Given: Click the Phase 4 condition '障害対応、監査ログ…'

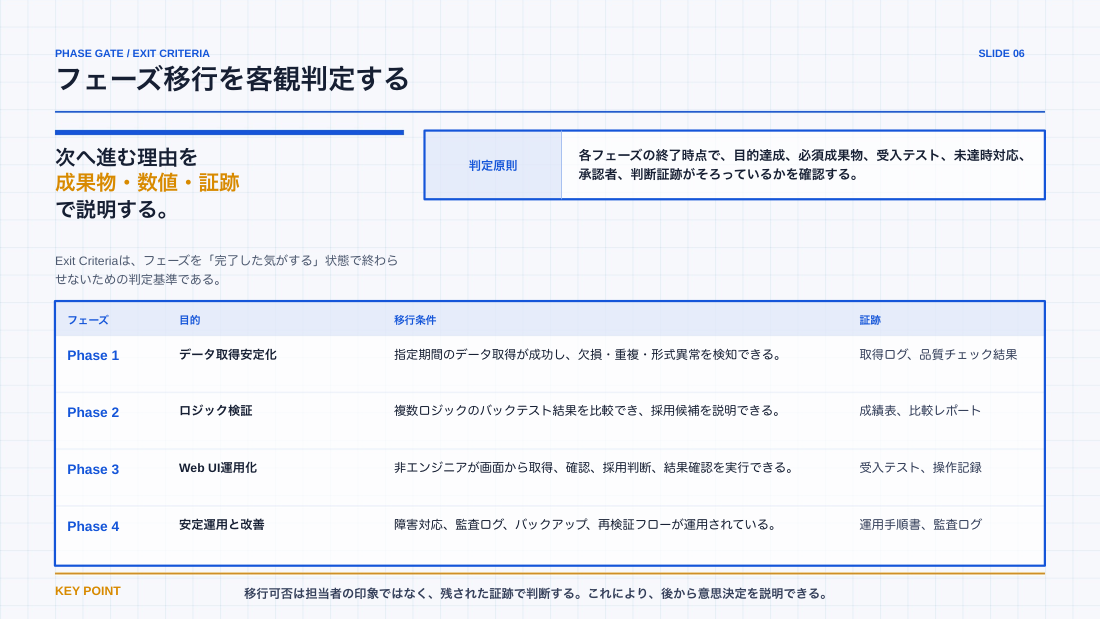Looking at the screenshot, I should (585, 524).
